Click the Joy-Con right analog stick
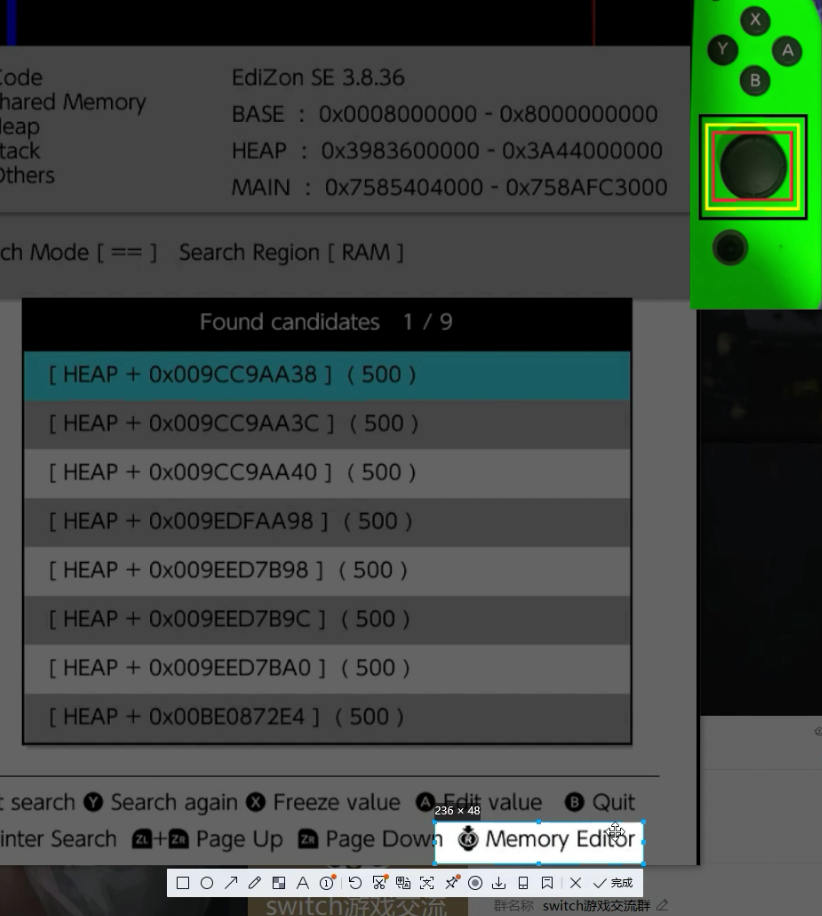This screenshot has height=916, width=822. tap(752, 166)
